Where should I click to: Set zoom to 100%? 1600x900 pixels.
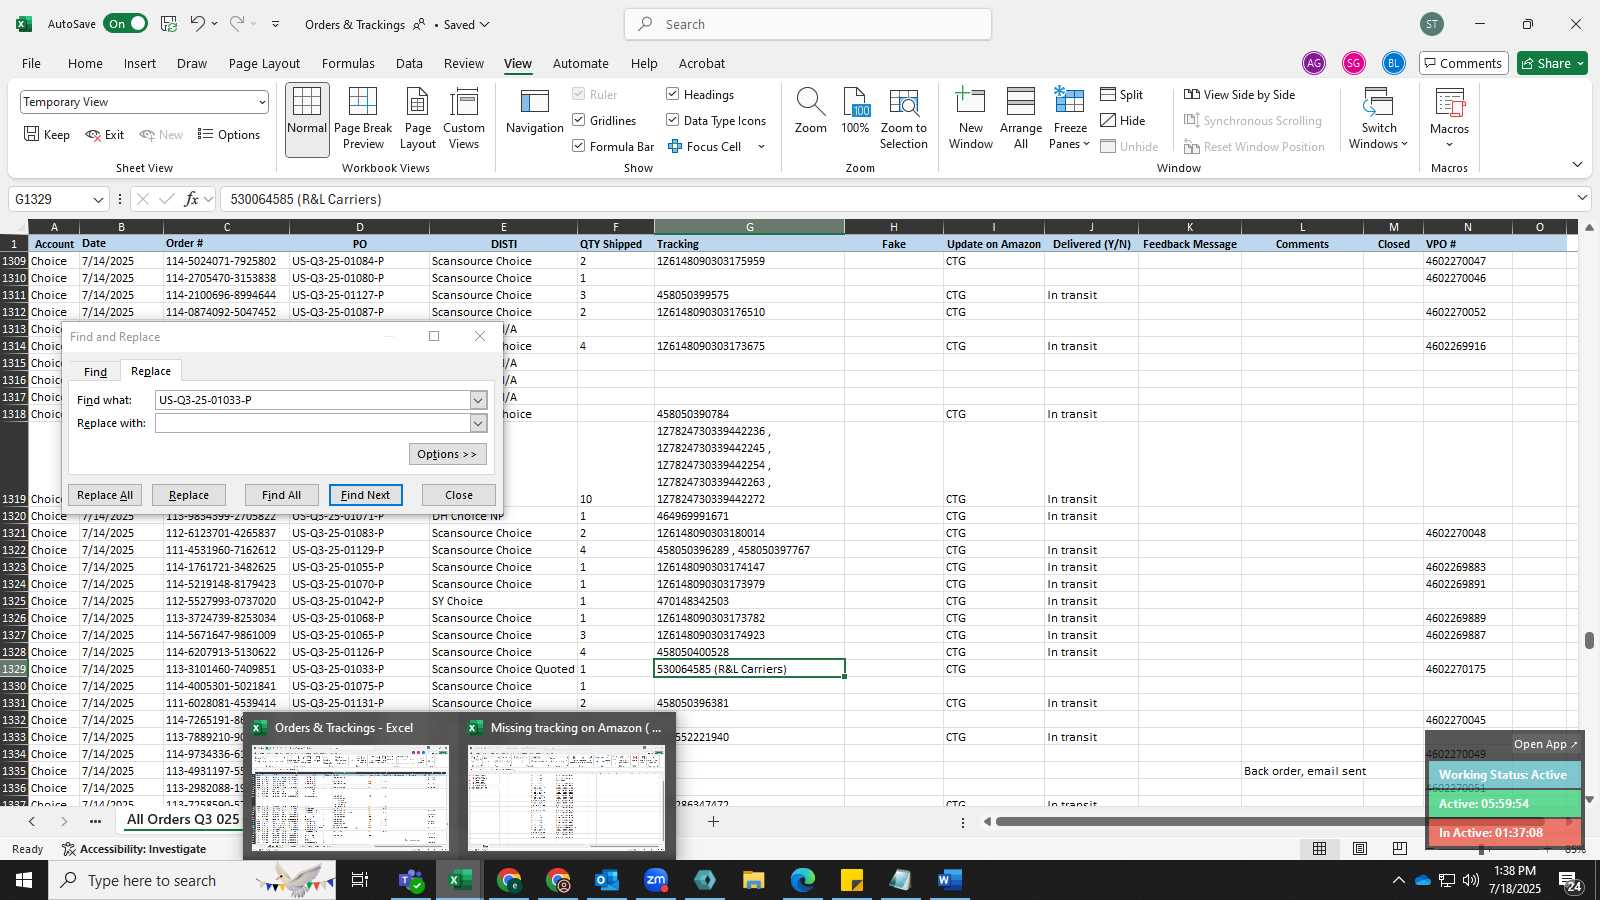855,113
